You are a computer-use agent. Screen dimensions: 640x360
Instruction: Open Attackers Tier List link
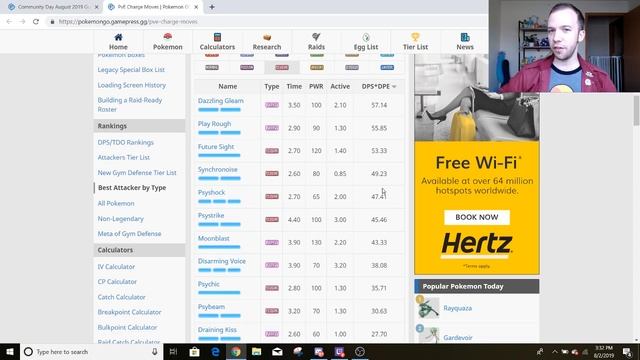point(124,157)
